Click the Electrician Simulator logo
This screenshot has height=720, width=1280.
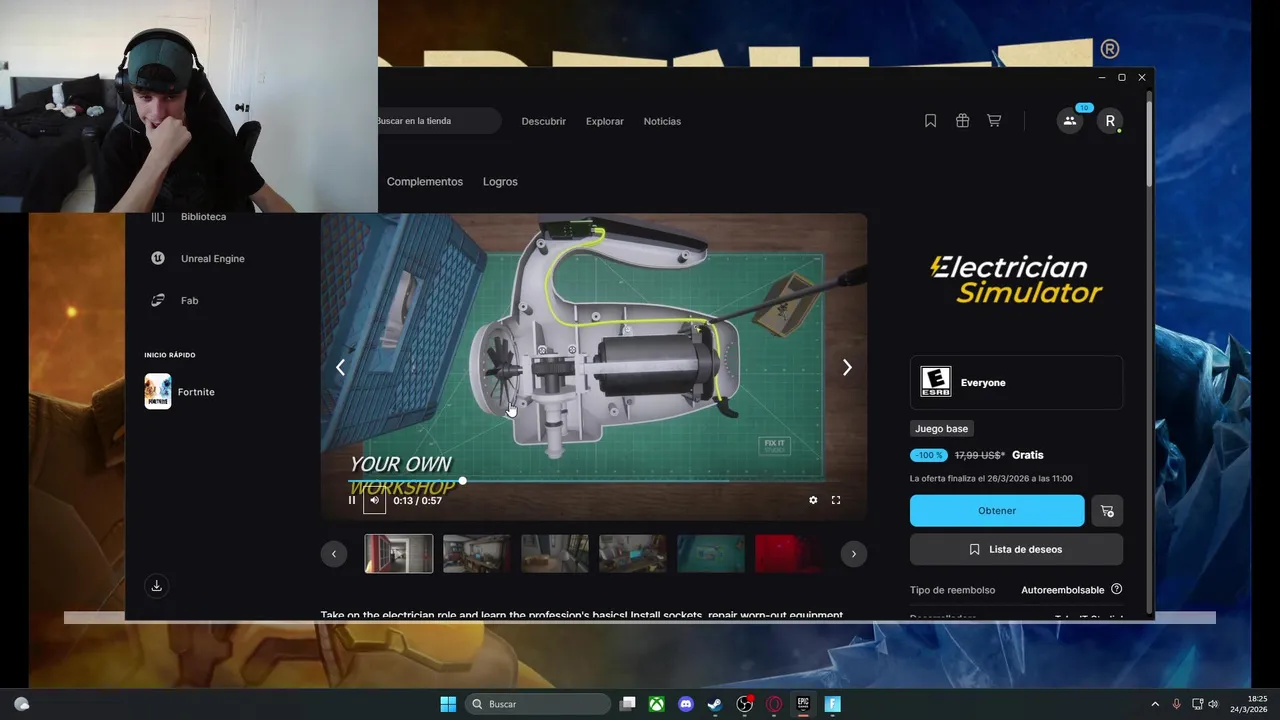tap(1016, 280)
